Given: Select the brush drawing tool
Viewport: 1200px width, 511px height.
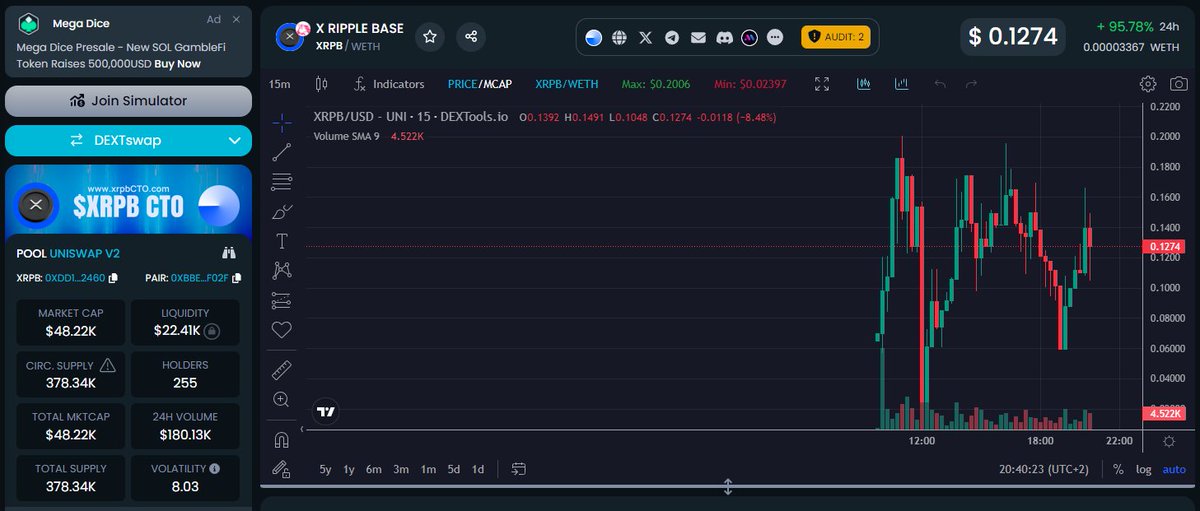Looking at the screenshot, I should coord(282,211).
